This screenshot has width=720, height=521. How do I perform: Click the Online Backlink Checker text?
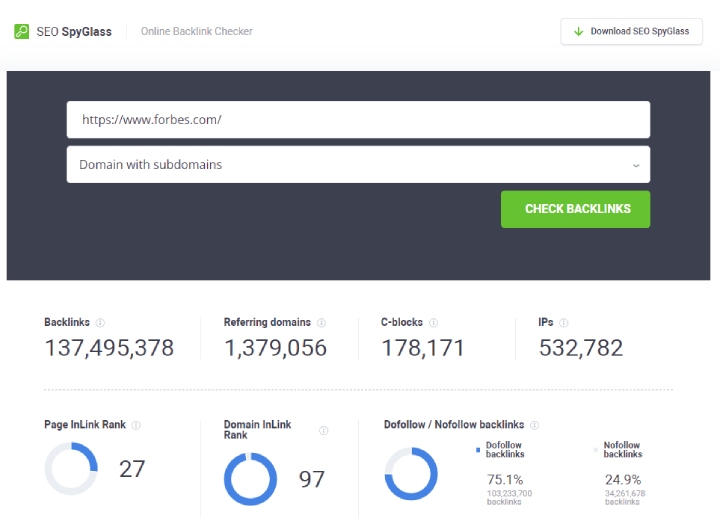[x=197, y=31]
